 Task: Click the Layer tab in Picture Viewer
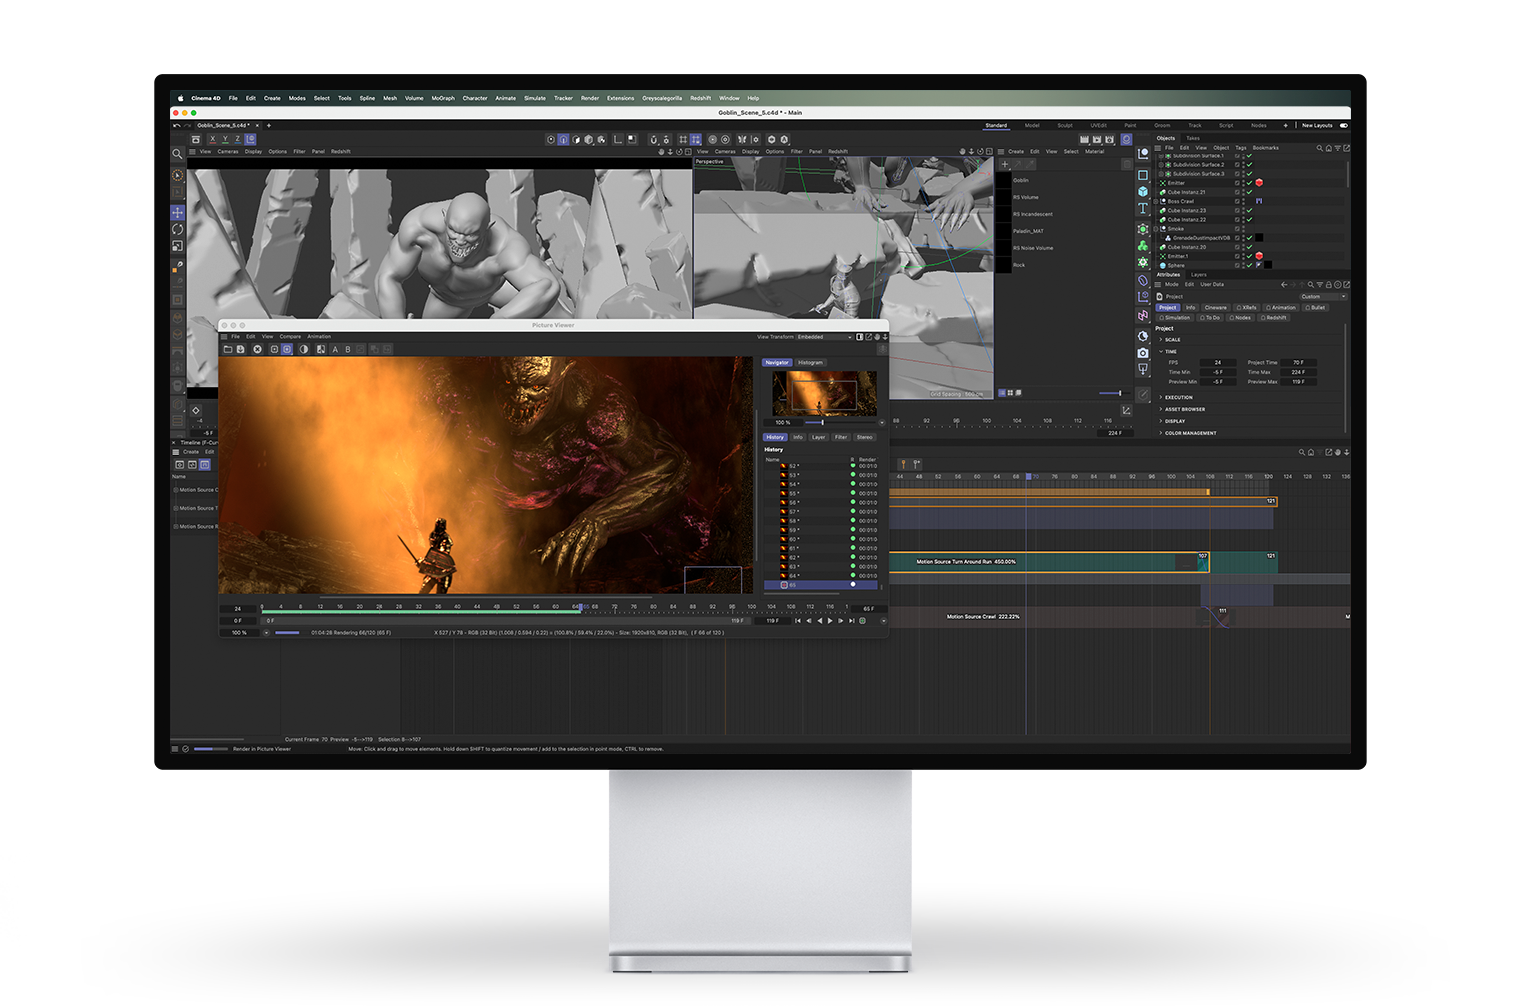(x=819, y=437)
